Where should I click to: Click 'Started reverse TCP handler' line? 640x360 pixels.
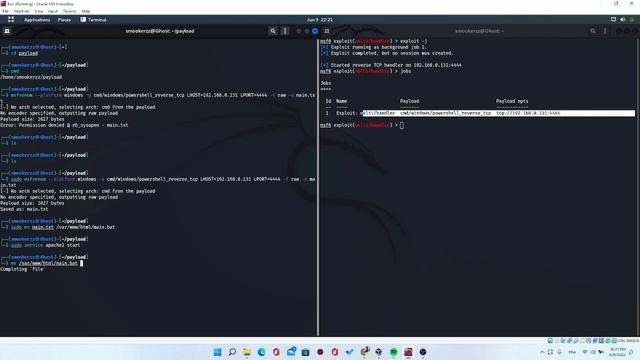391,65
